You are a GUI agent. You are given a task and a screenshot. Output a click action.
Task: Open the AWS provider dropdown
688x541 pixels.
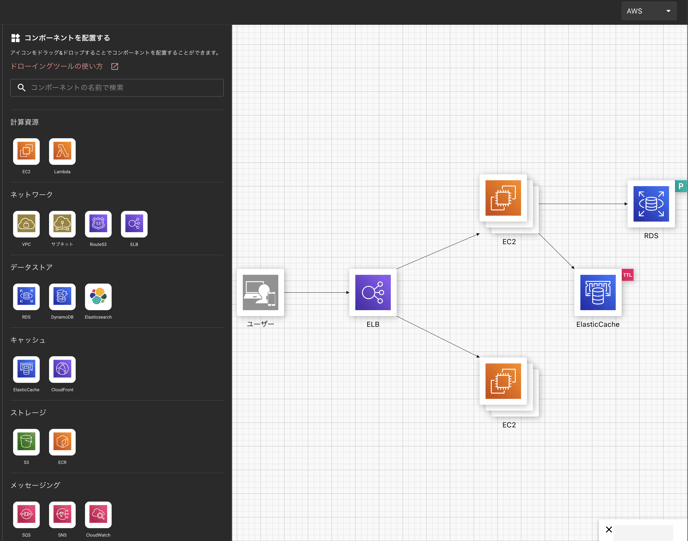(649, 11)
